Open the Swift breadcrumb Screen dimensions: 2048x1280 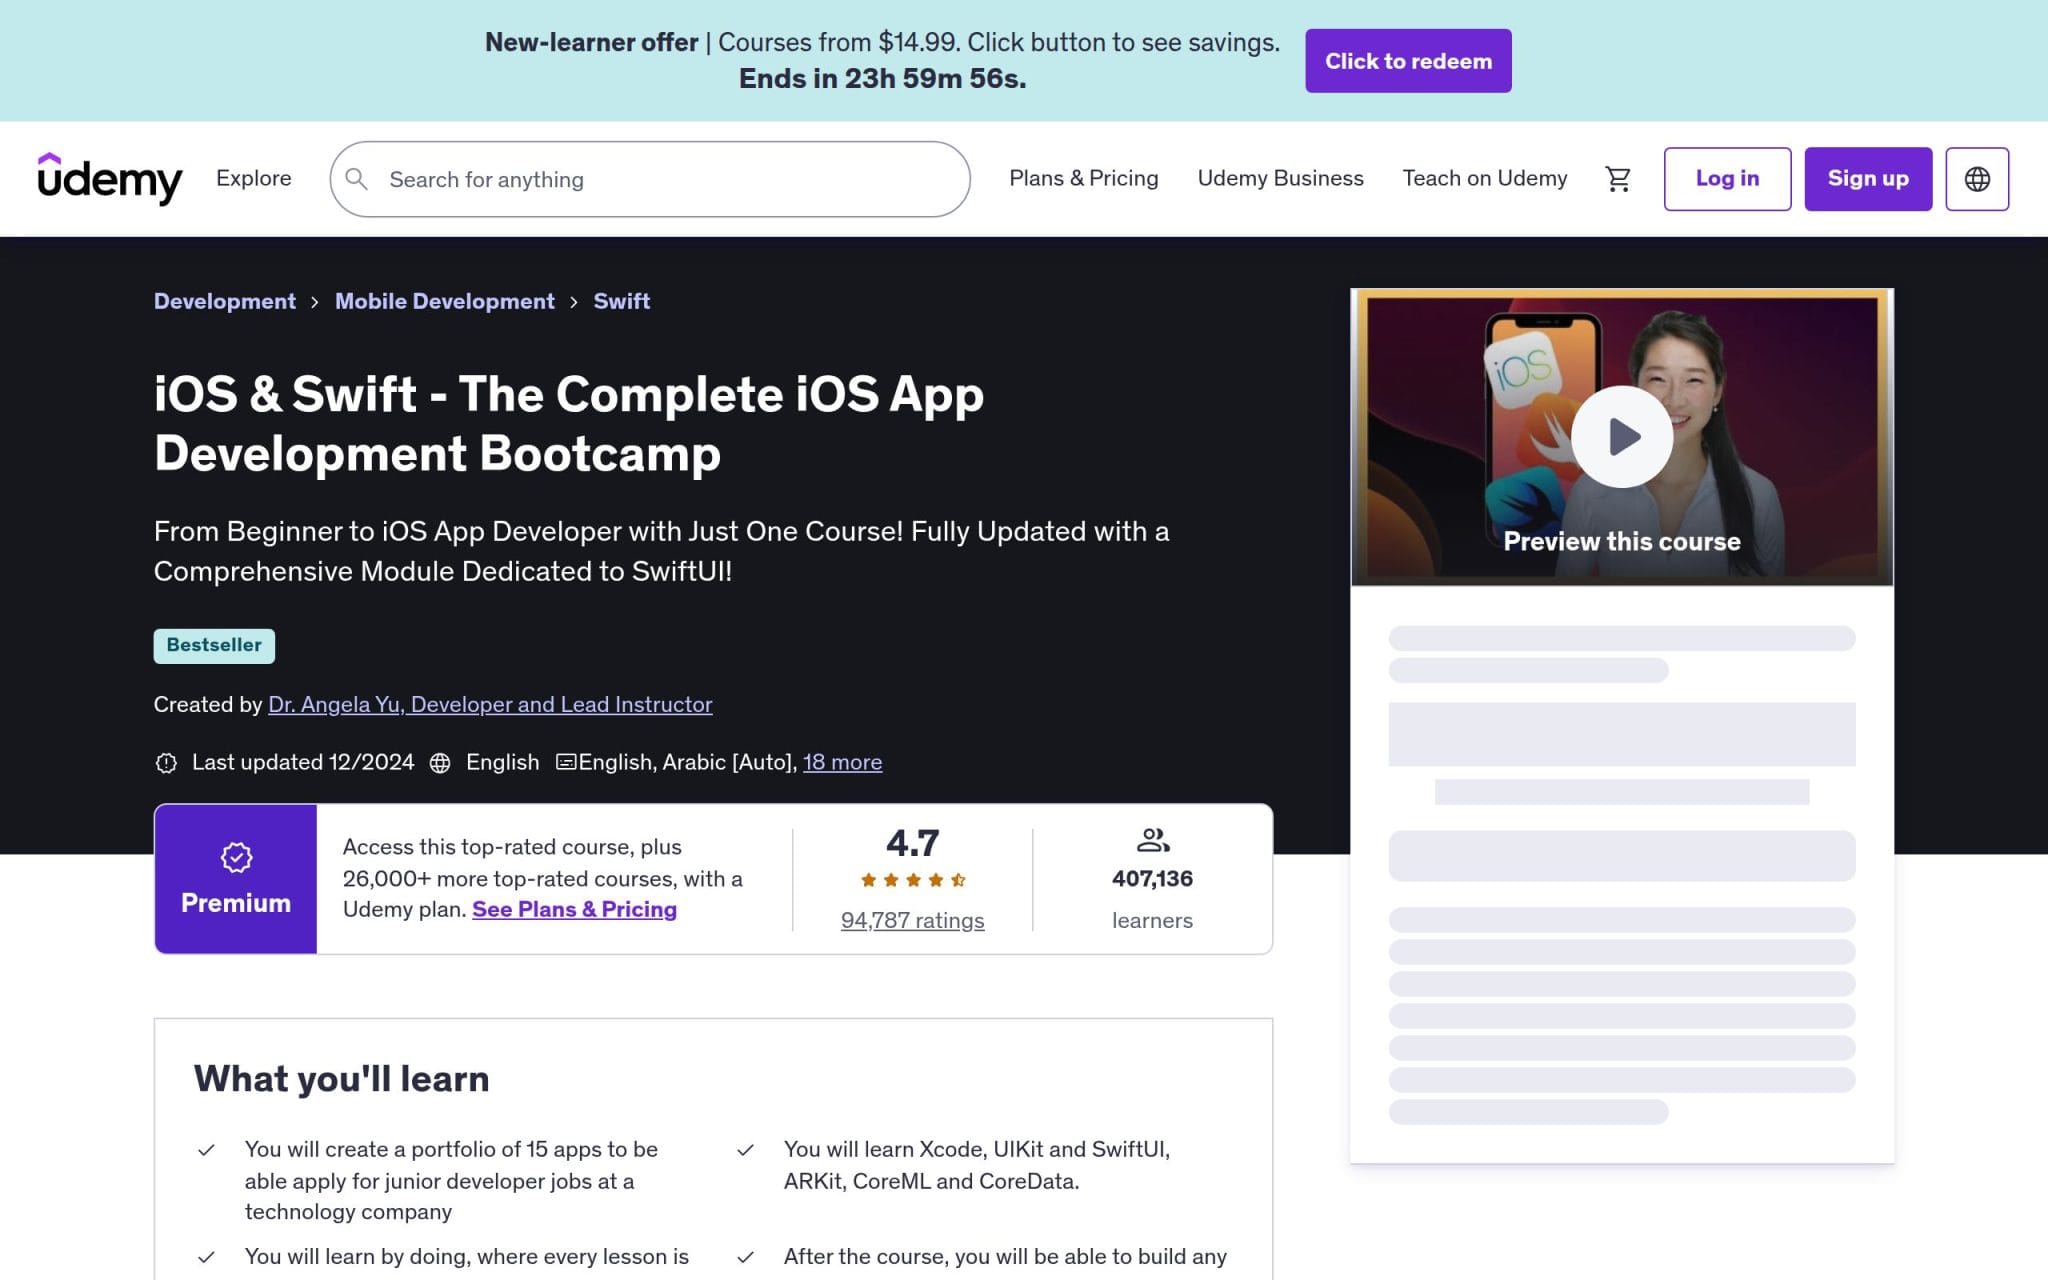(622, 301)
